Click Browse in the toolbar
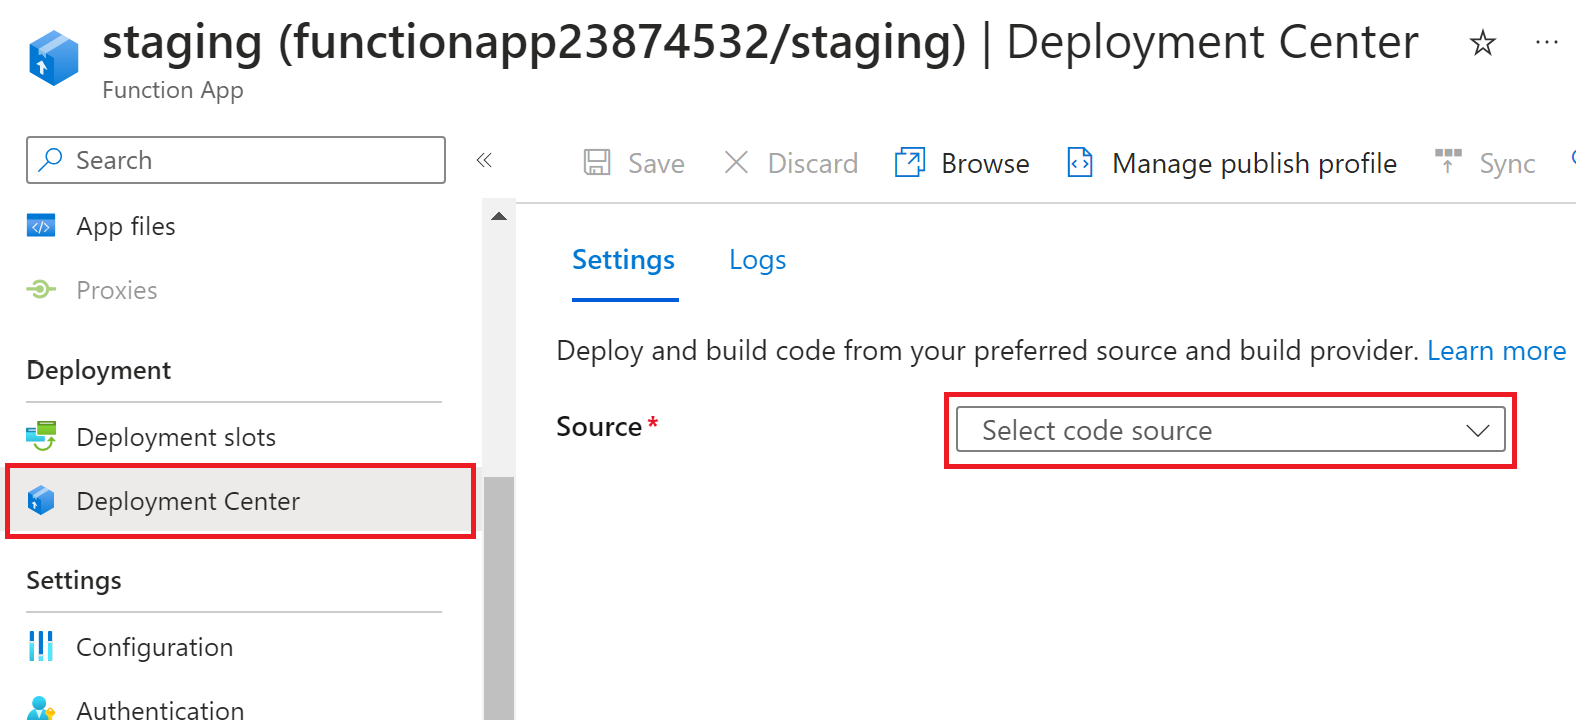1576x720 pixels. [985, 163]
